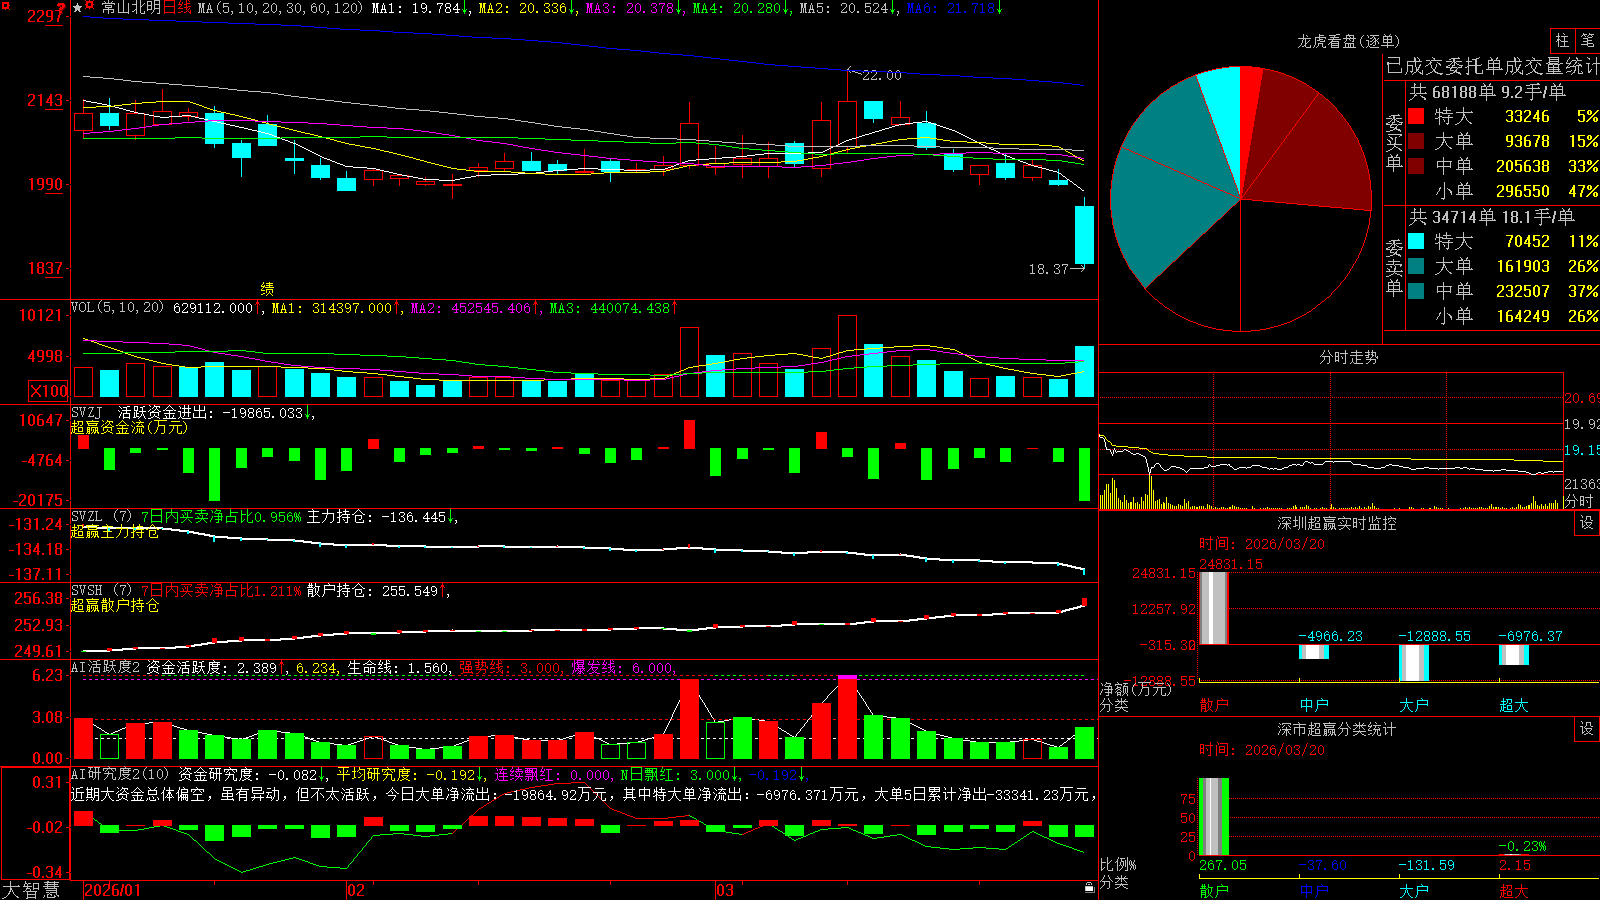Open 设 settings for 深圳超赢实时监控
This screenshot has height=900, width=1600.
point(1587,523)
